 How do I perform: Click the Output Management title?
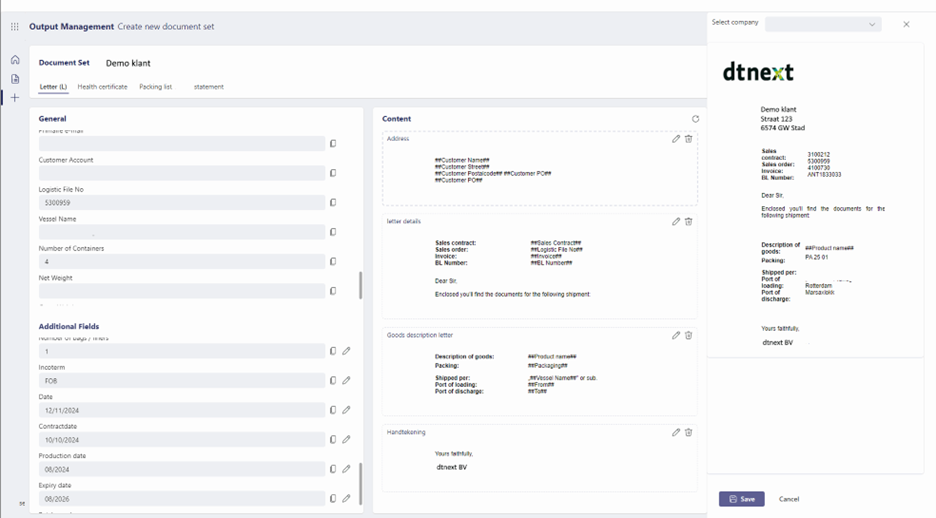[x=71, y=26]
